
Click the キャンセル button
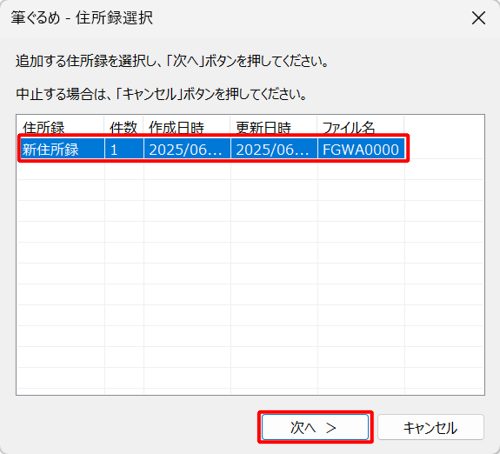pyautogui.click(x=430, y=427)
